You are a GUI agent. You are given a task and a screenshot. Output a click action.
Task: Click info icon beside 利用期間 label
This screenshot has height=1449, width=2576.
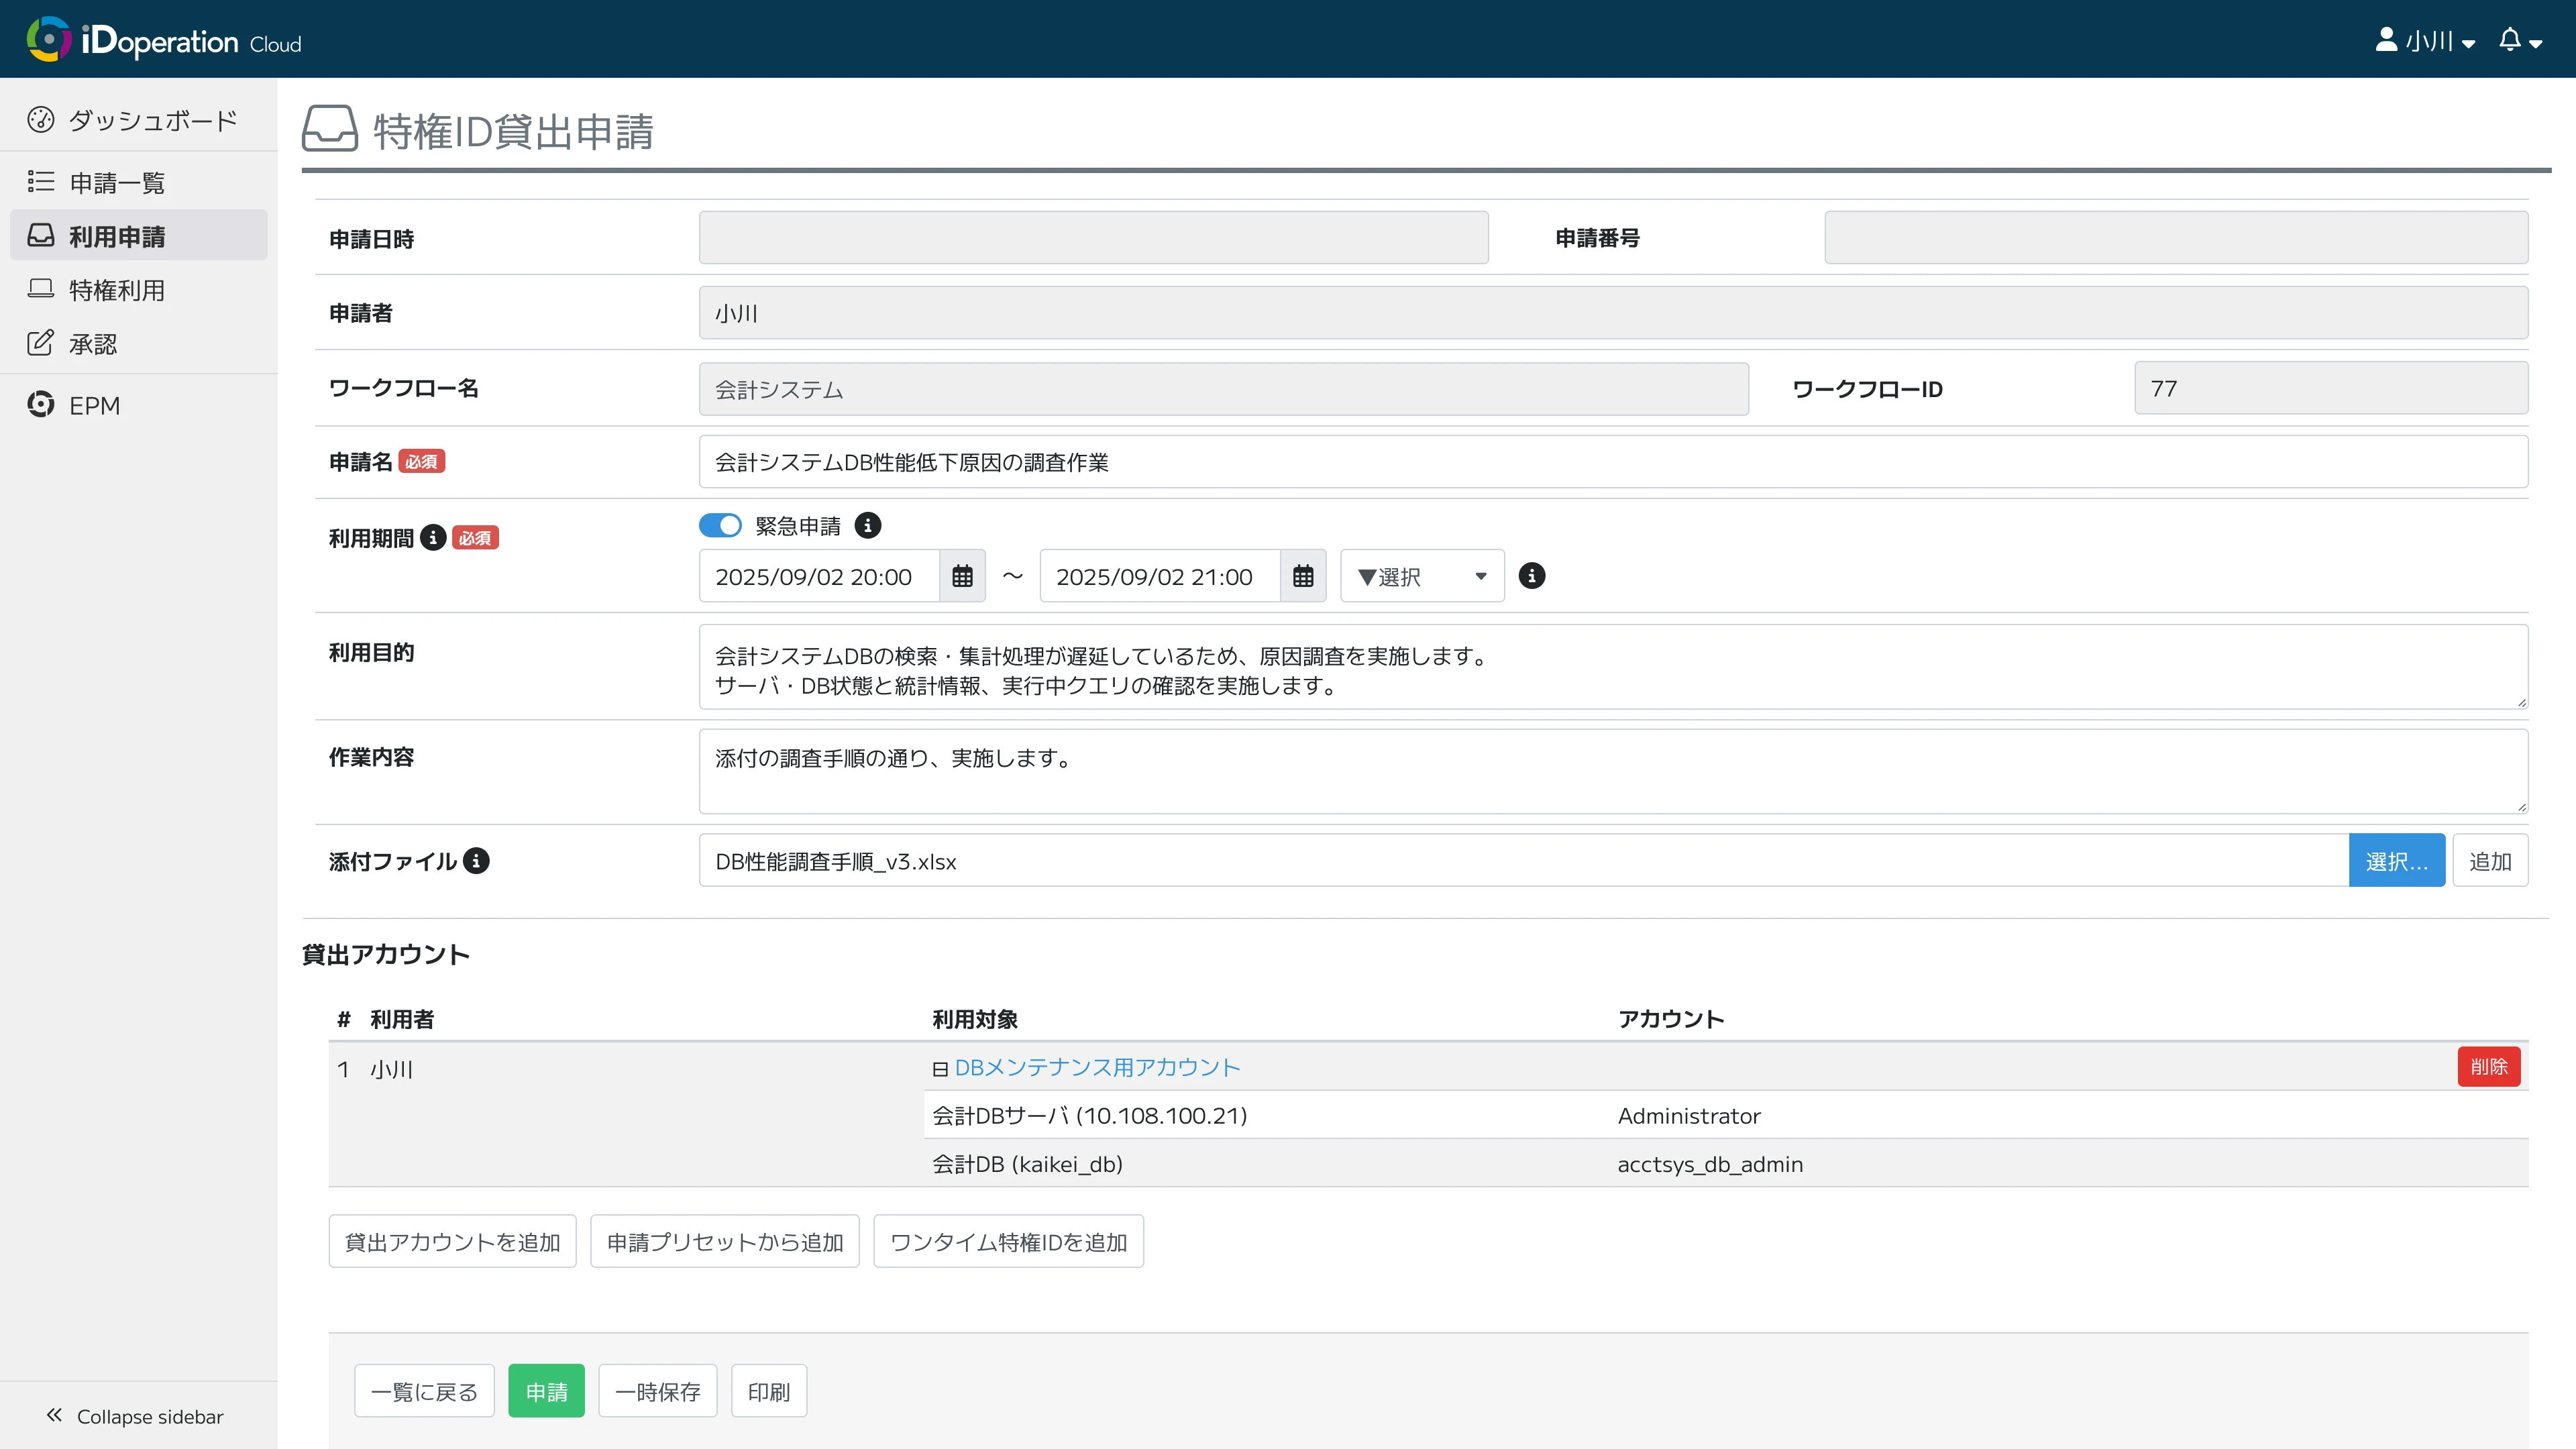point(433,537)
